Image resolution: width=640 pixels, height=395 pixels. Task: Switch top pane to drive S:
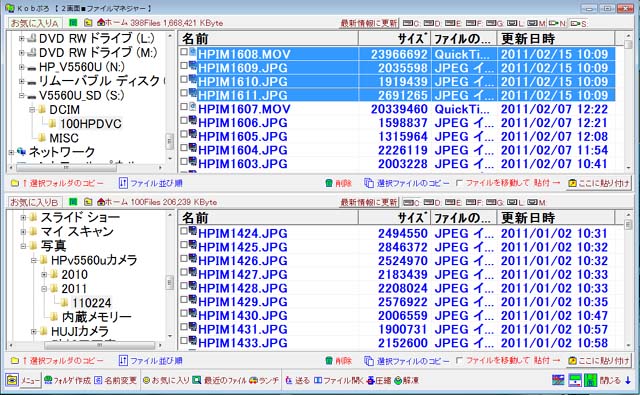[x=579, y=23]
